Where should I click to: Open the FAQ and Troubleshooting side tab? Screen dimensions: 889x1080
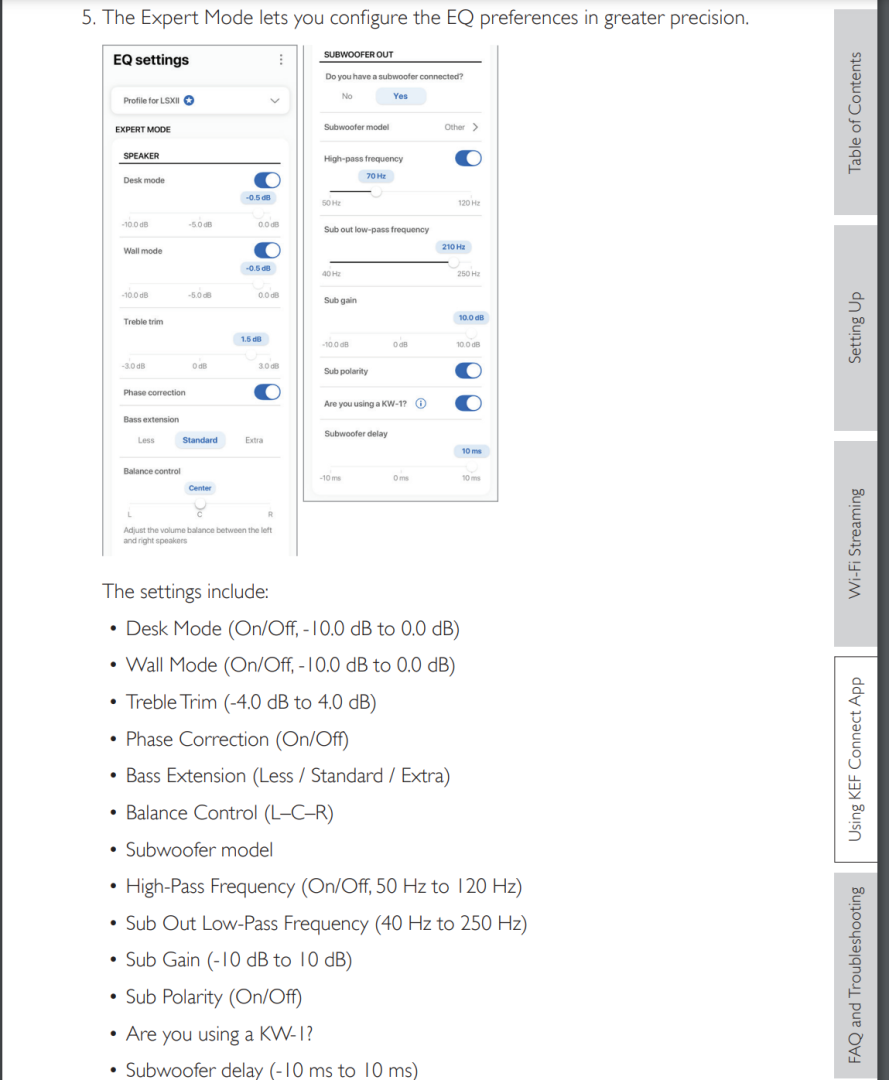[855, 975]
